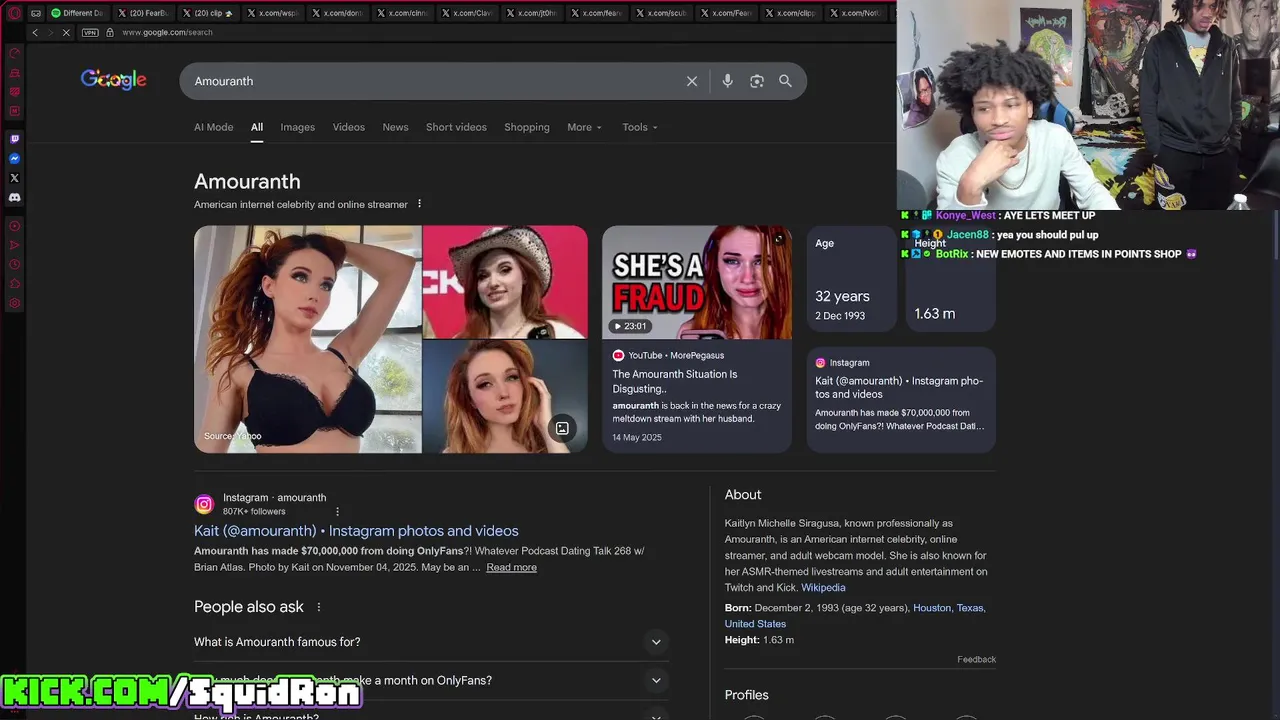Switch to the x.com/wsp tab
The height and width of the screenshot is (720, 1280).
pyautogui.click(x=272, y=13)
